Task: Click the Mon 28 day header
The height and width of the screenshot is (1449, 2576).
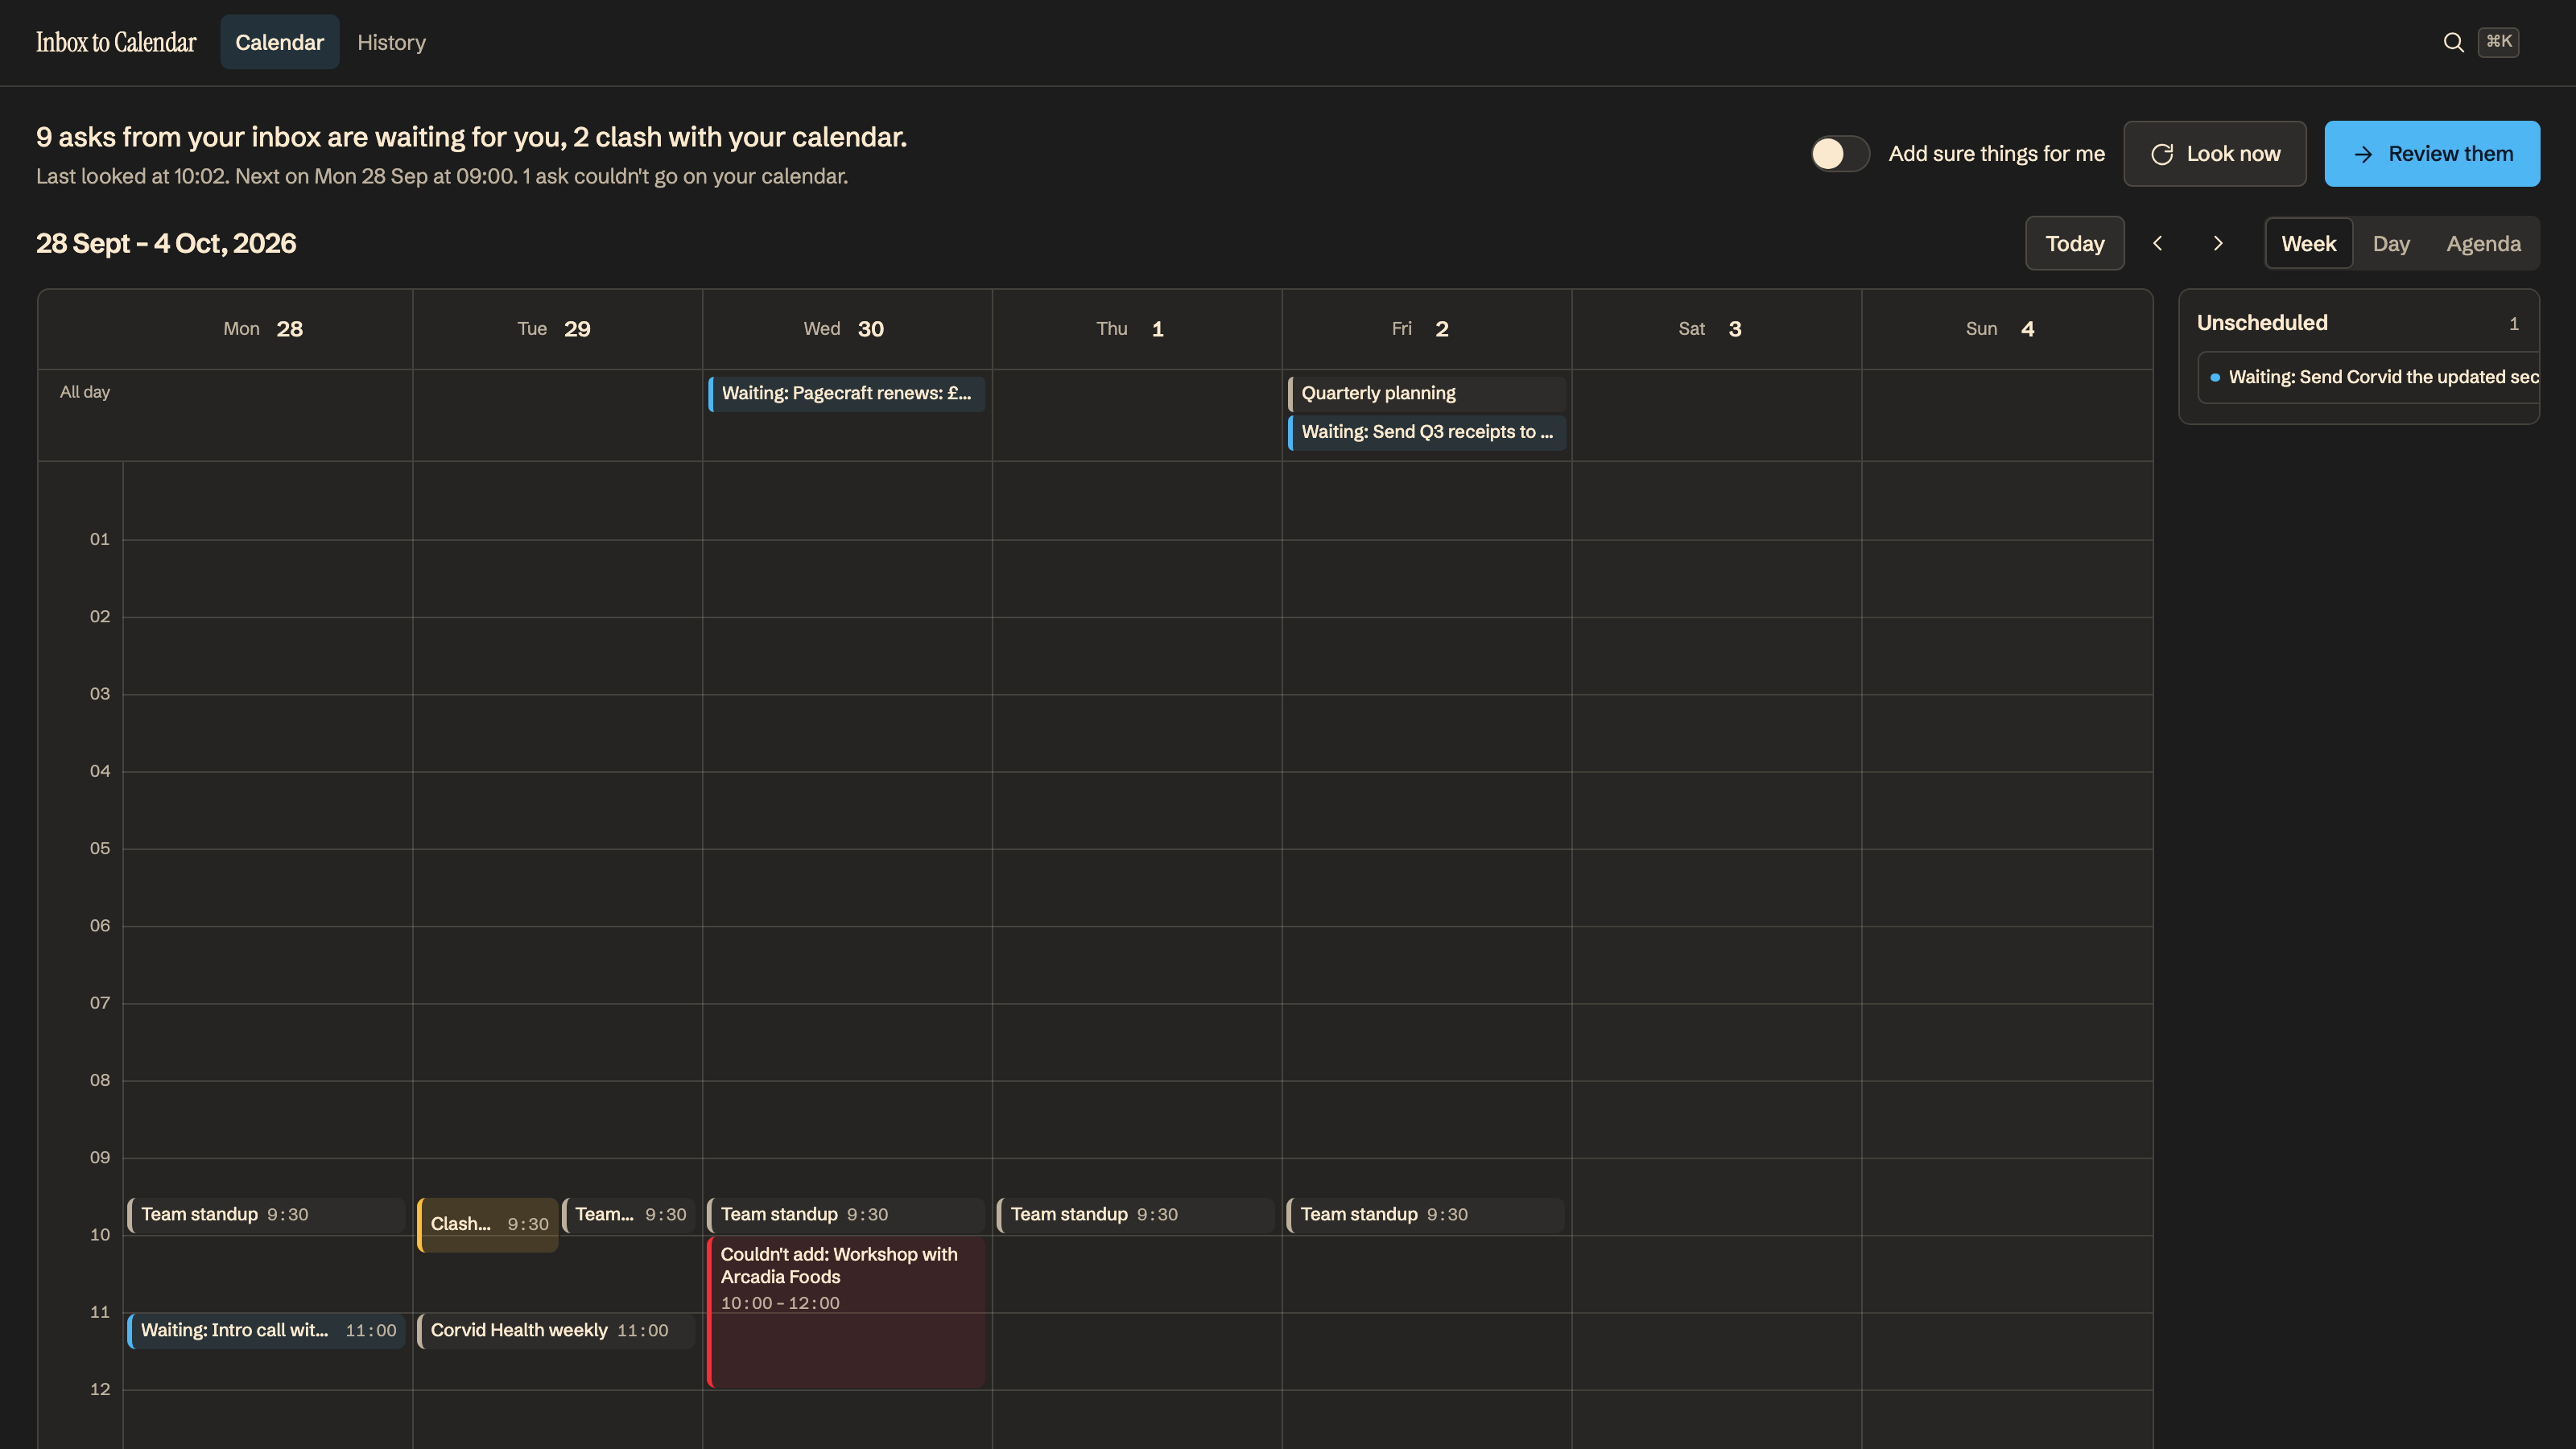Action: click(x=263, y=329)
